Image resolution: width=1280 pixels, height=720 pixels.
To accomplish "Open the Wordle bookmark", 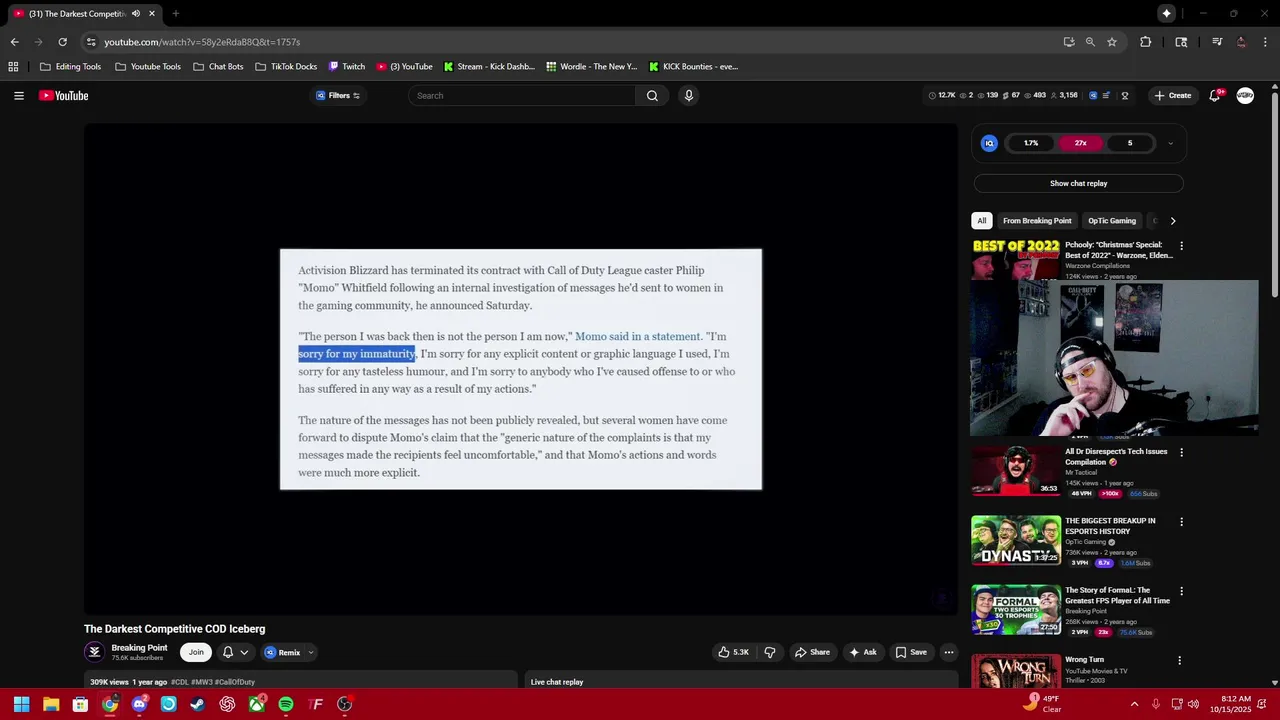I will (x=591, y=67).
